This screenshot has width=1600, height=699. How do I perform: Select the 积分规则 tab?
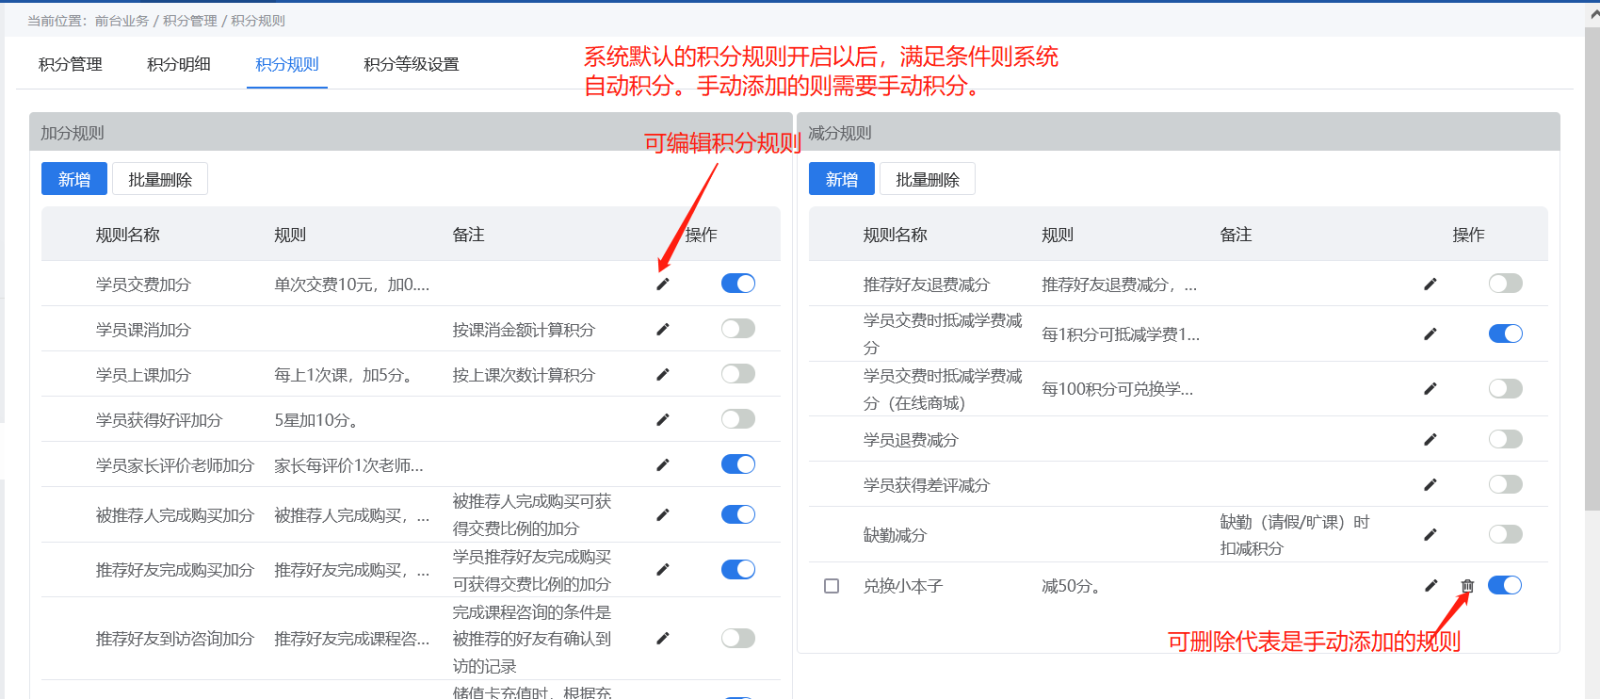[x=287, y=64]
